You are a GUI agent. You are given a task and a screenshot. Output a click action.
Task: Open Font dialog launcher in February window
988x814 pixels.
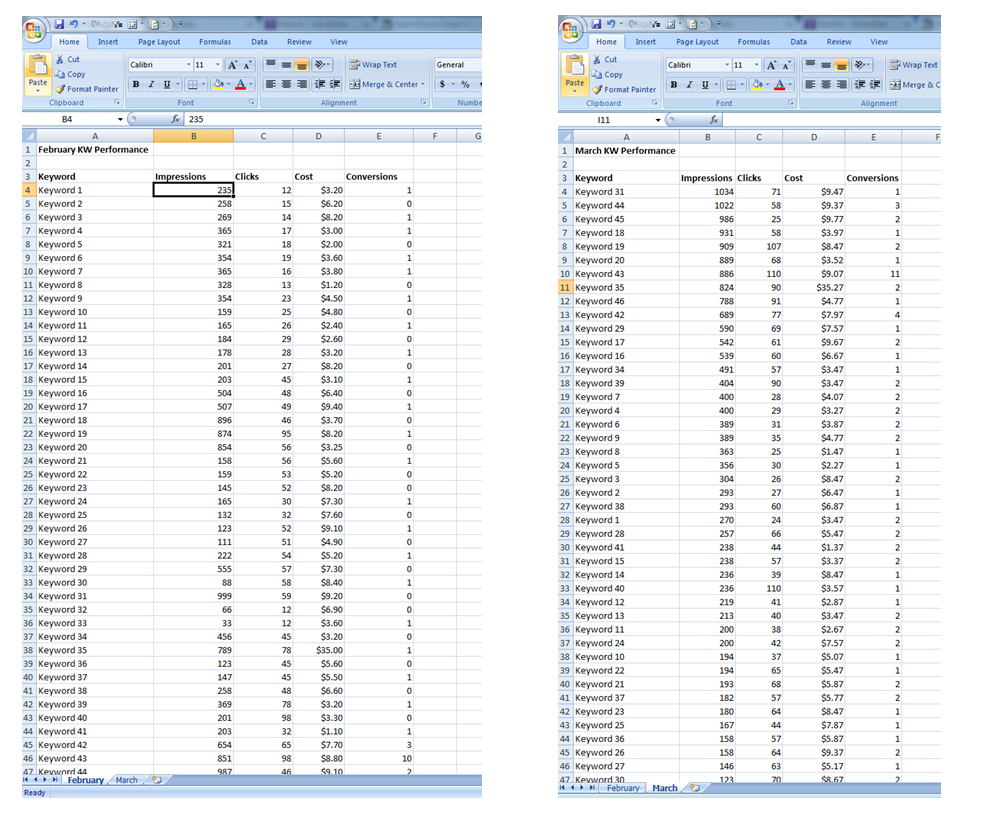coord(251,102)
